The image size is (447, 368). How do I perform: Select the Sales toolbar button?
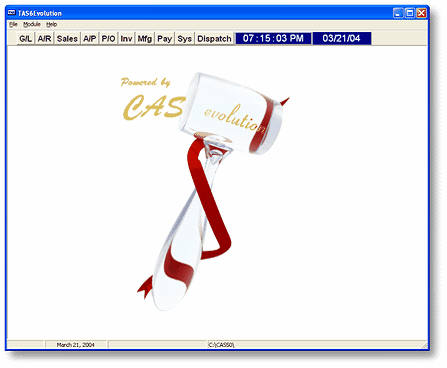click(x=67, y=39)
